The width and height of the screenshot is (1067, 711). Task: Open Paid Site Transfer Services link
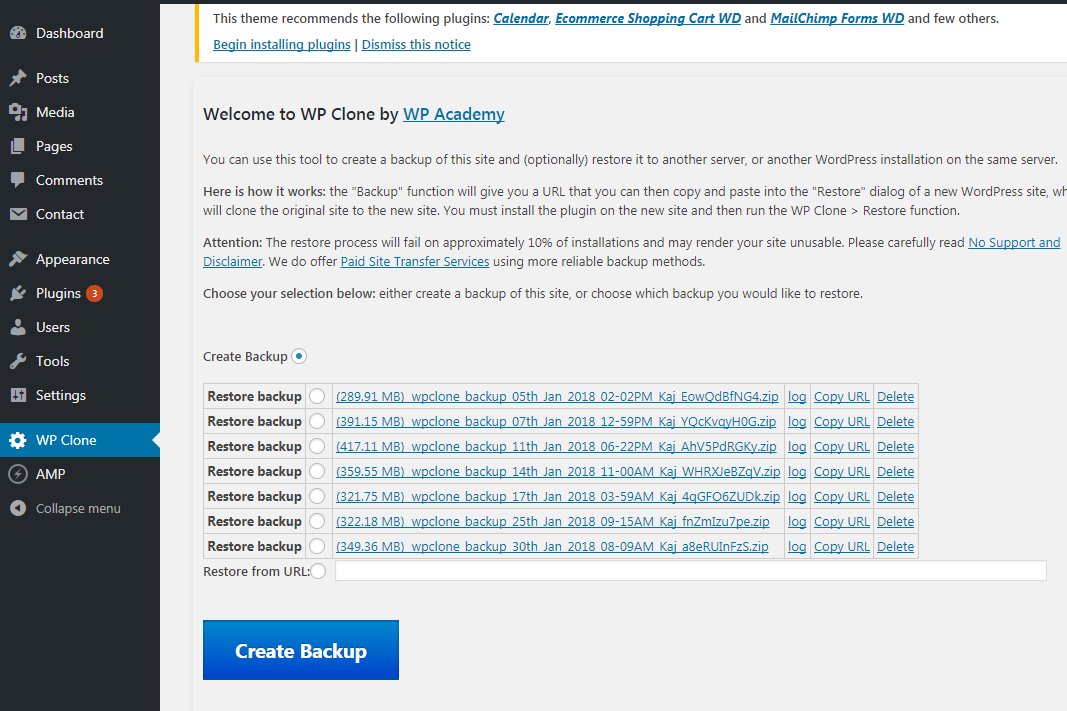click(414, 261)
